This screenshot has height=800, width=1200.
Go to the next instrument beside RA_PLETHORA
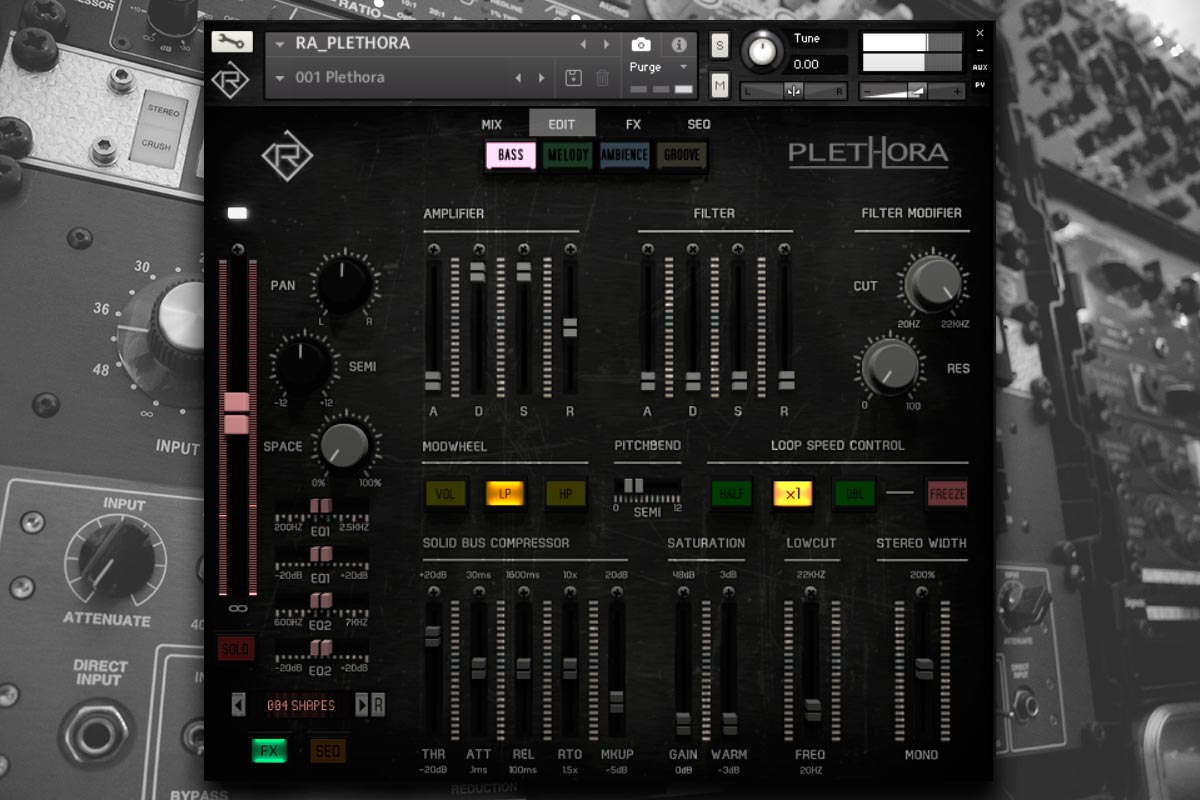click(x=606, y=45)
